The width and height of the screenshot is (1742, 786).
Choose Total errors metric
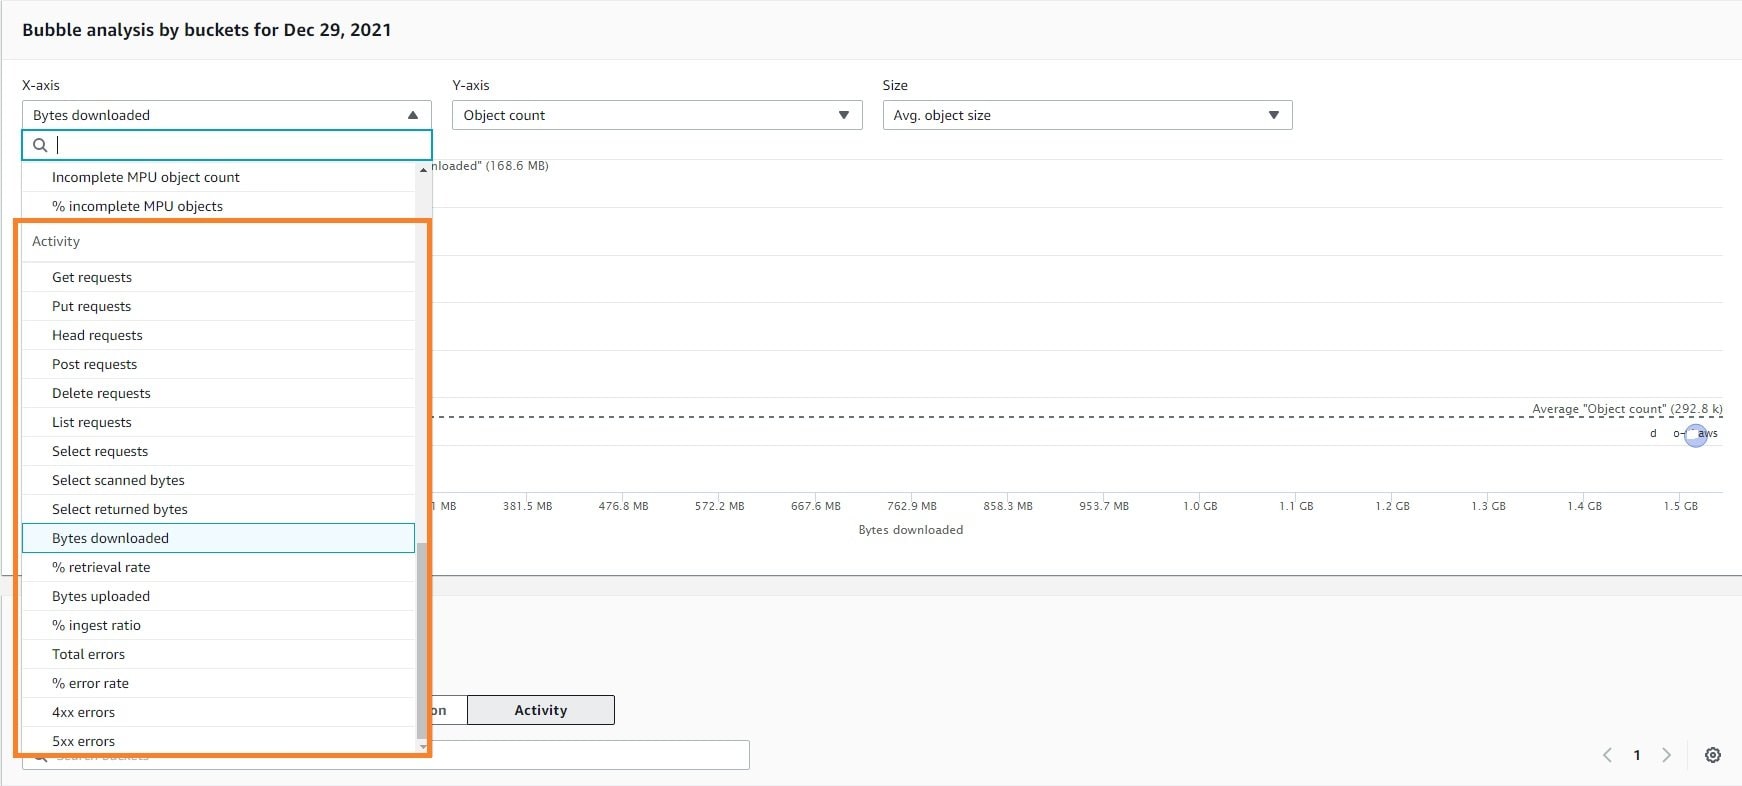[x=88, y=654]
